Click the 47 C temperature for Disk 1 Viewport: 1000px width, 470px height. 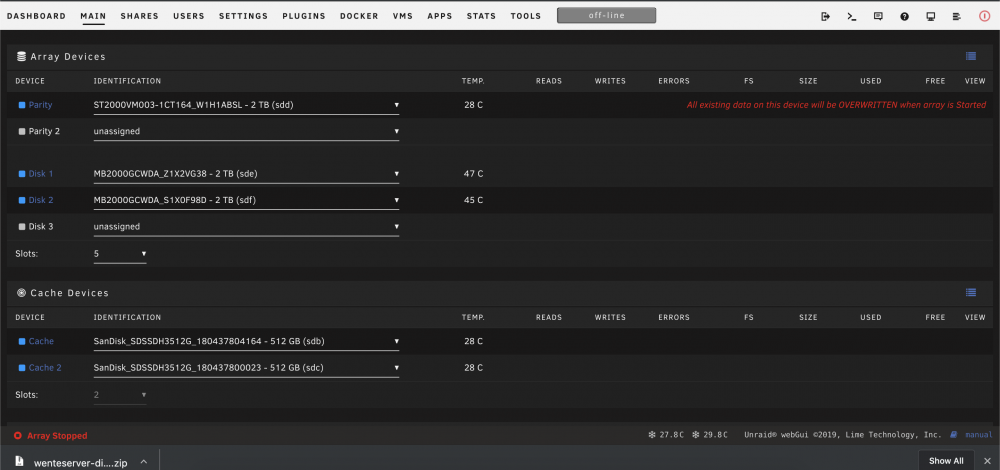click(x=473, y=173)
